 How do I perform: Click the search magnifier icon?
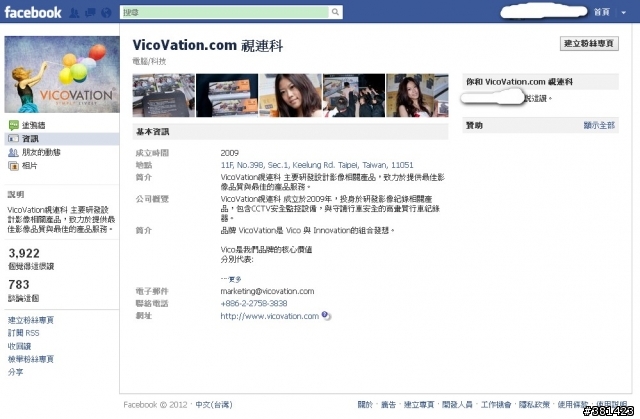[335, 12]
